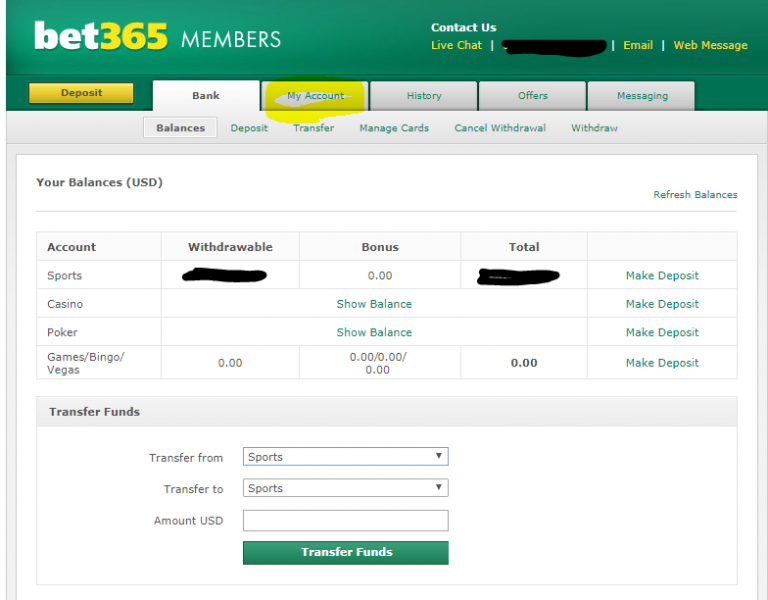Image resolution: width=768 pixels, height=600 pixels.
Task: Select the Transfer sub-menu item
Action: point(313,128)
